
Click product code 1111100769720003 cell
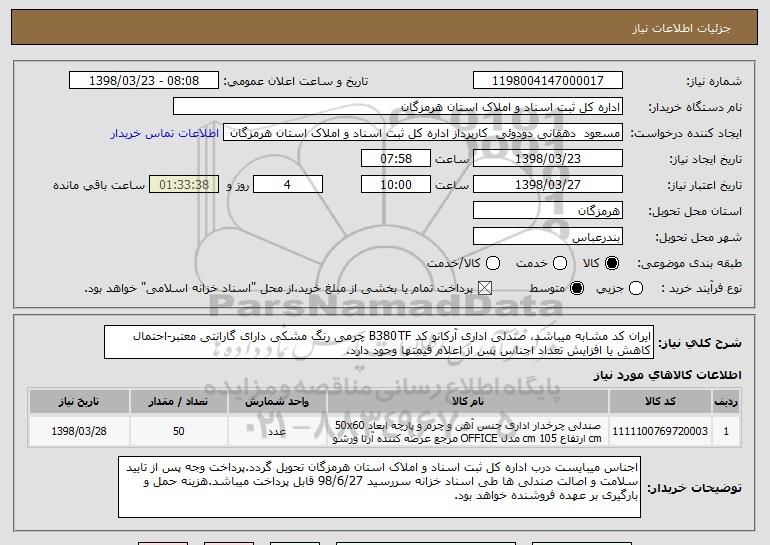point(660,431)
